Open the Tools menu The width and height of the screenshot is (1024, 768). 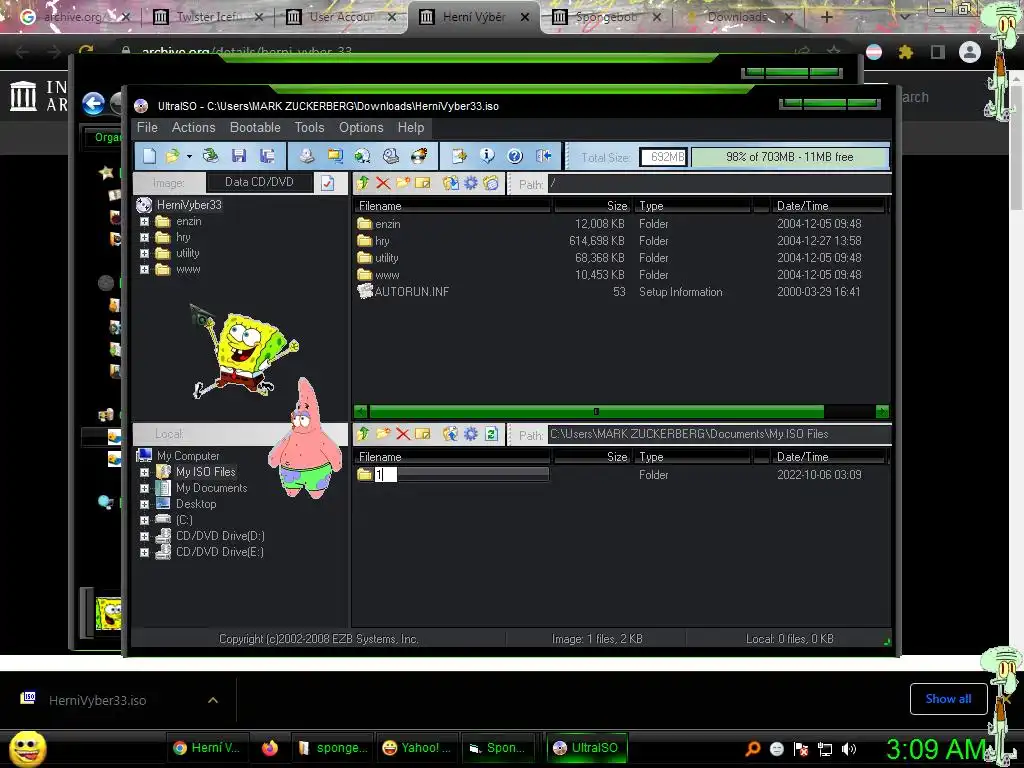tap(310, 127)
